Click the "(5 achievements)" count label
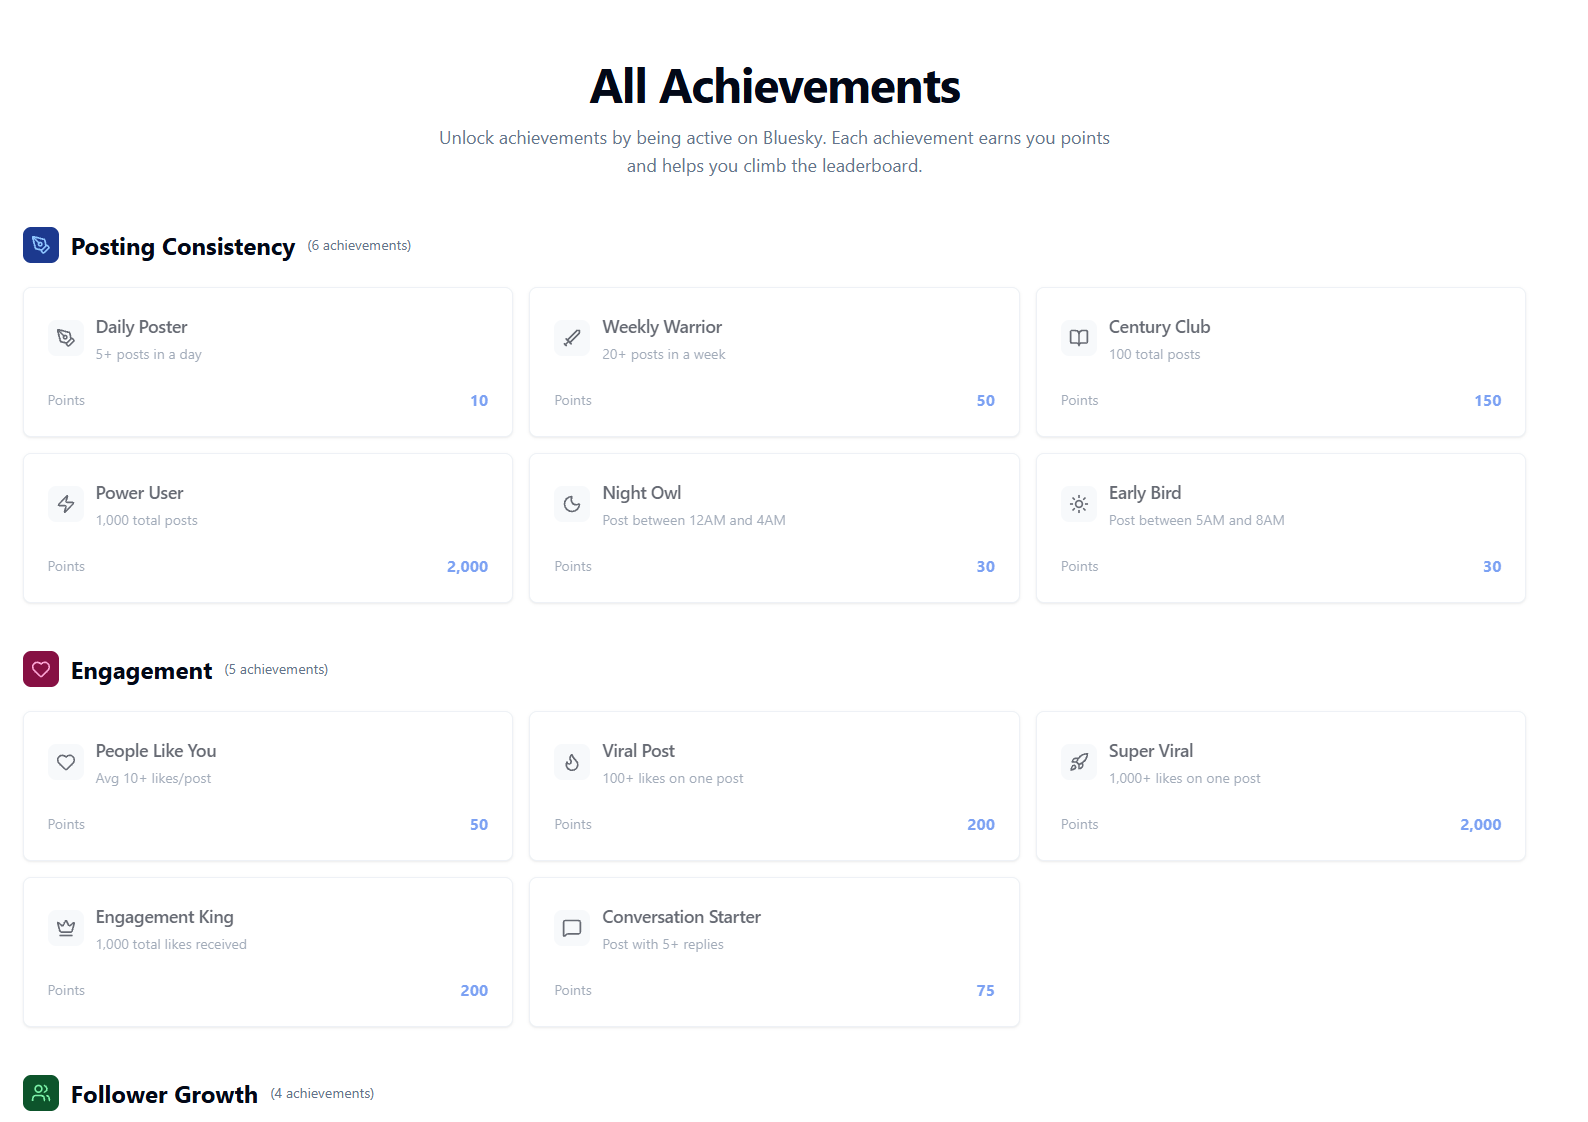This screenshot has width=1588, height=1122. 276,669
